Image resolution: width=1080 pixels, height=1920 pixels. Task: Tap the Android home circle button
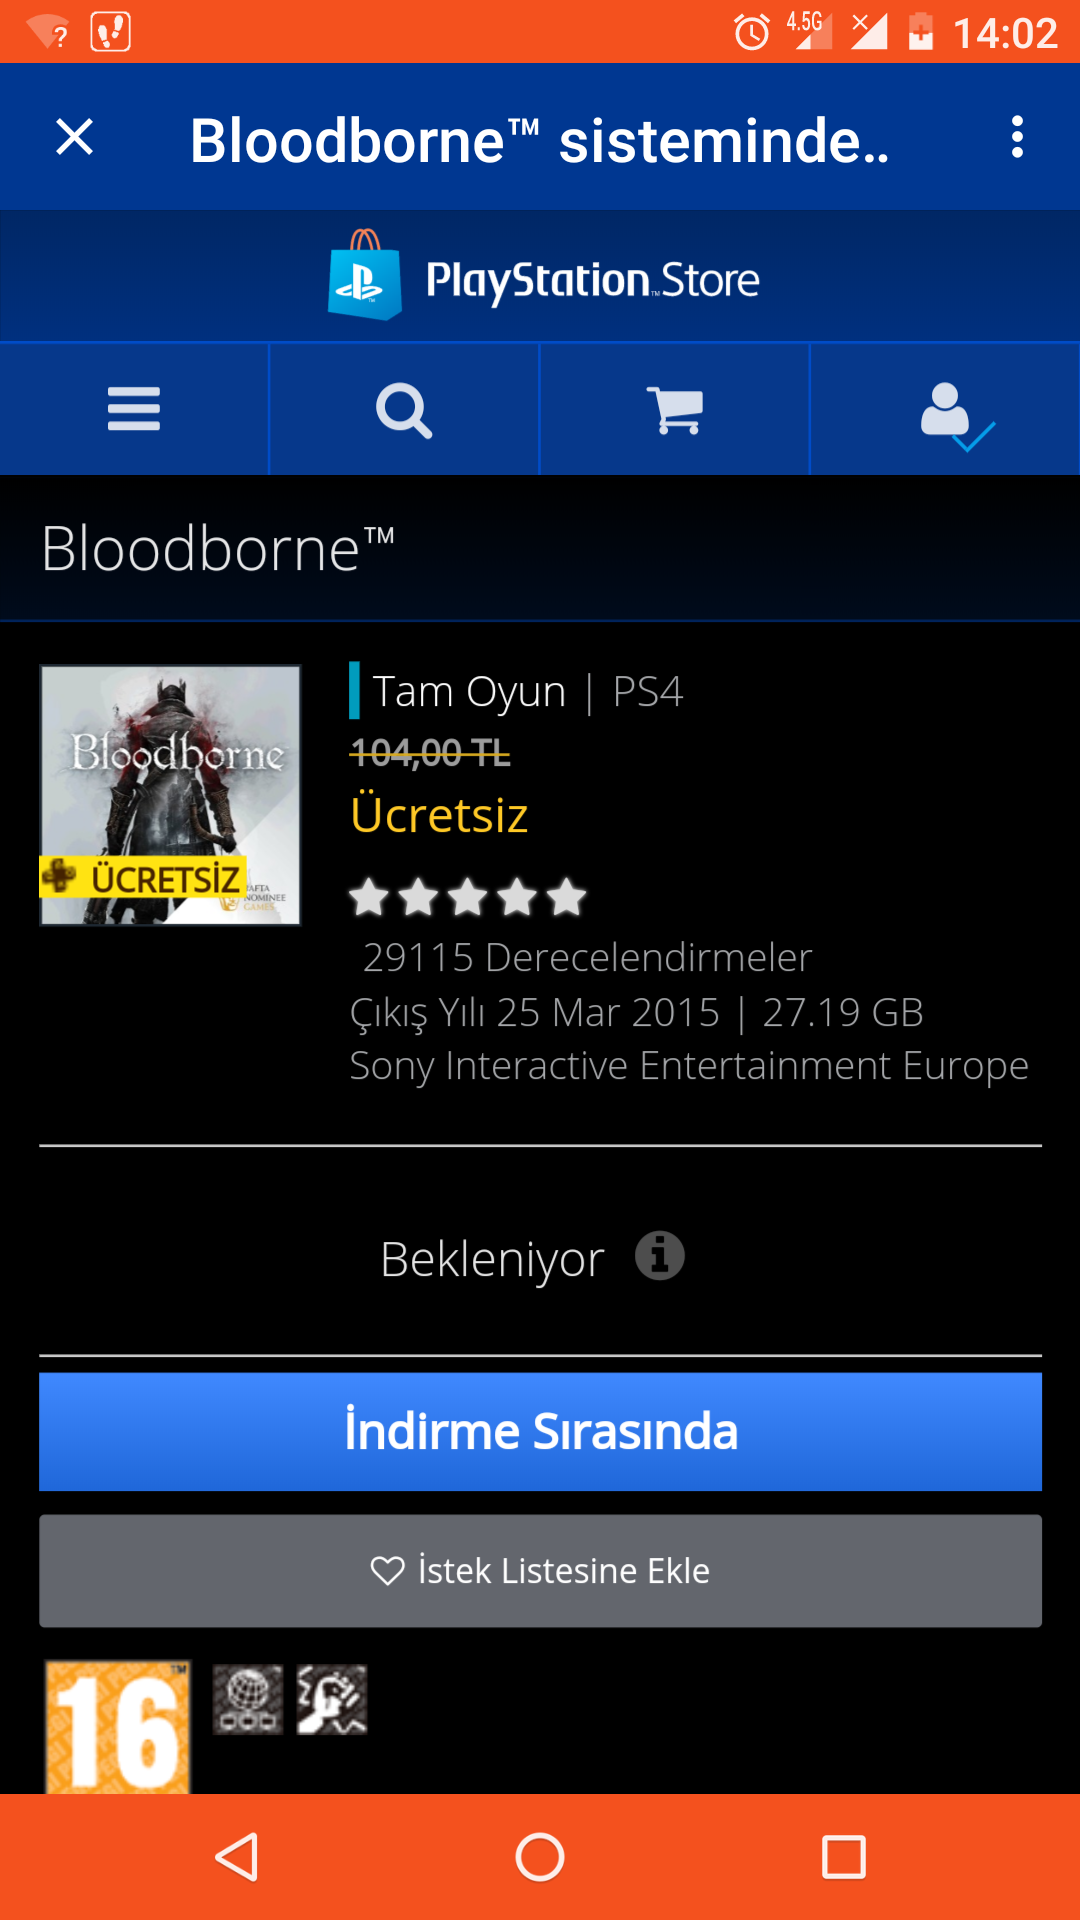[540, 1857]
